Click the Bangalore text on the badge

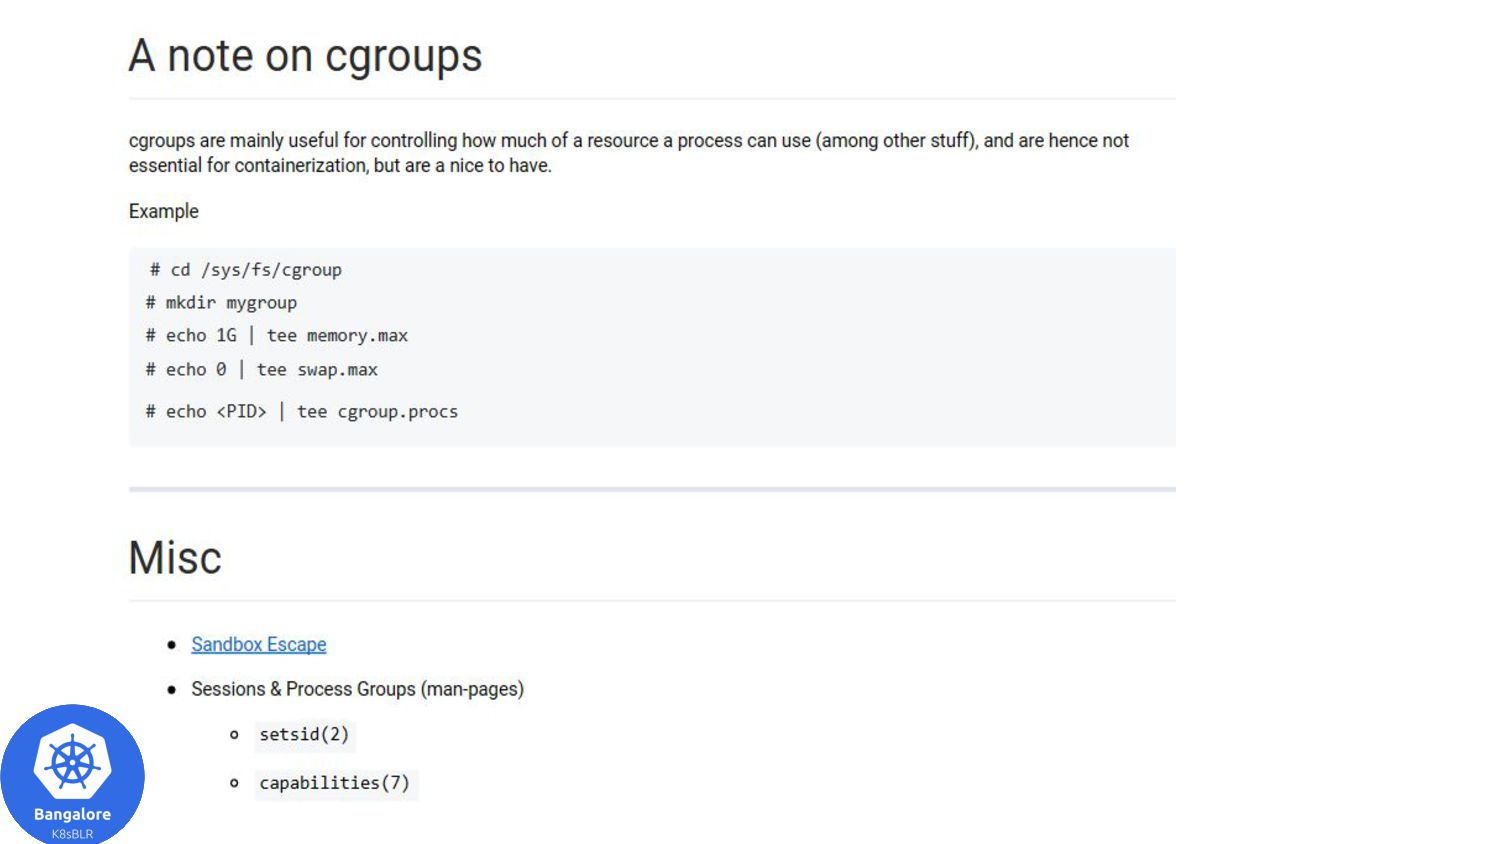coord(72,815)
